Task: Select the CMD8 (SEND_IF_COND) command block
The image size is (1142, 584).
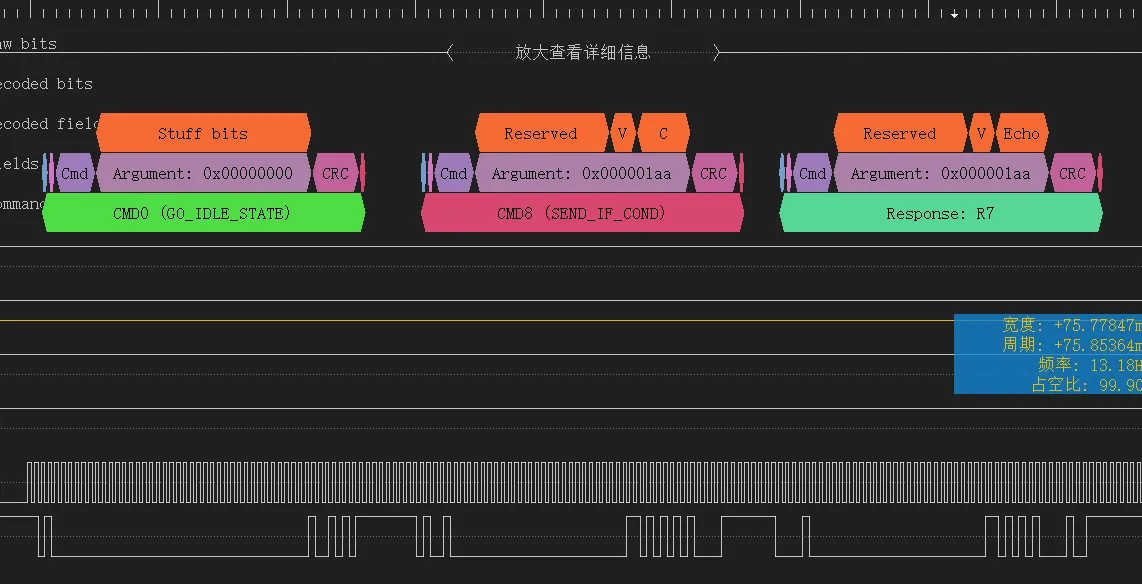Action: 583,213
